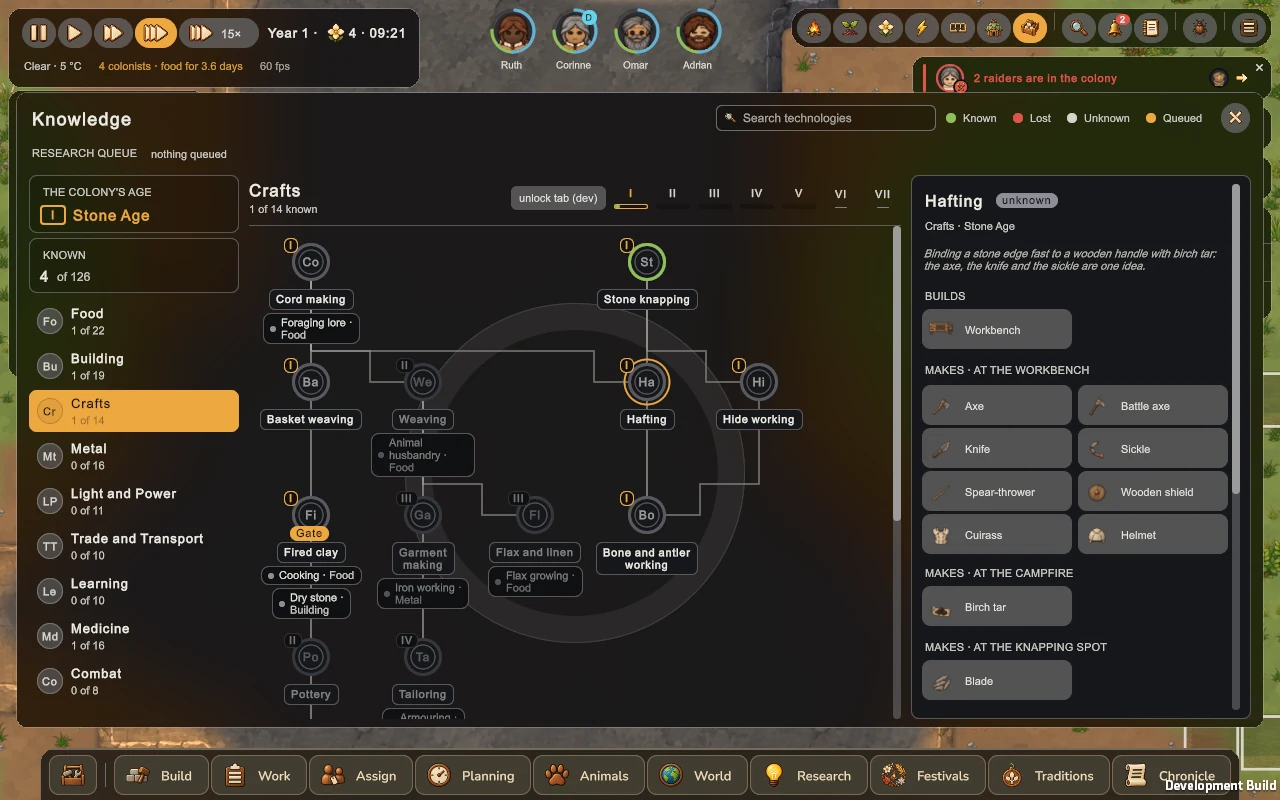Select the Hide working tech node

[758, 382]
